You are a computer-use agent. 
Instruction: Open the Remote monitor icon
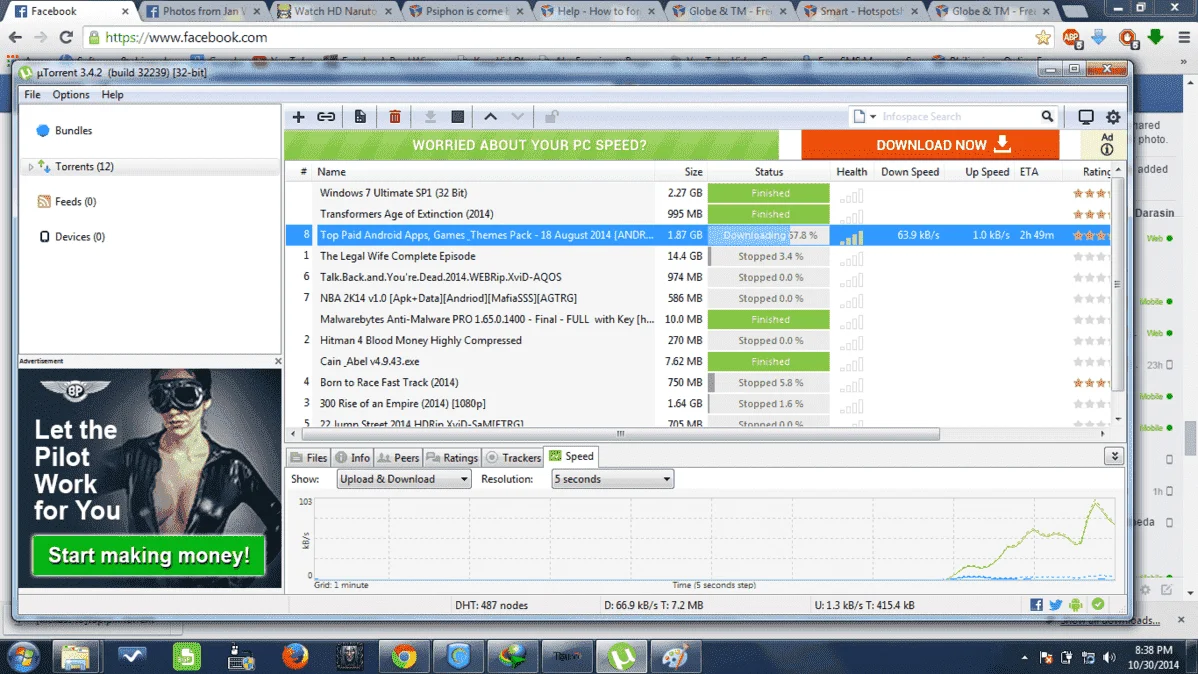(1086, 117)
